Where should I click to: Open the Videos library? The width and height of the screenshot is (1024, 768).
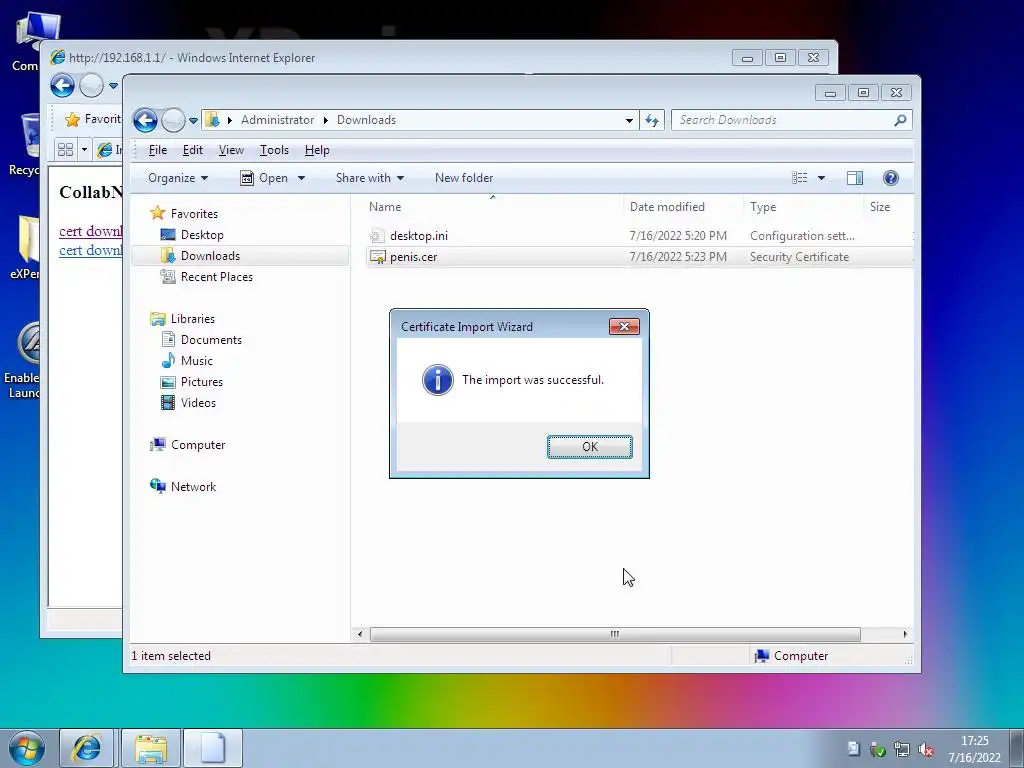(x=198, y=403)
